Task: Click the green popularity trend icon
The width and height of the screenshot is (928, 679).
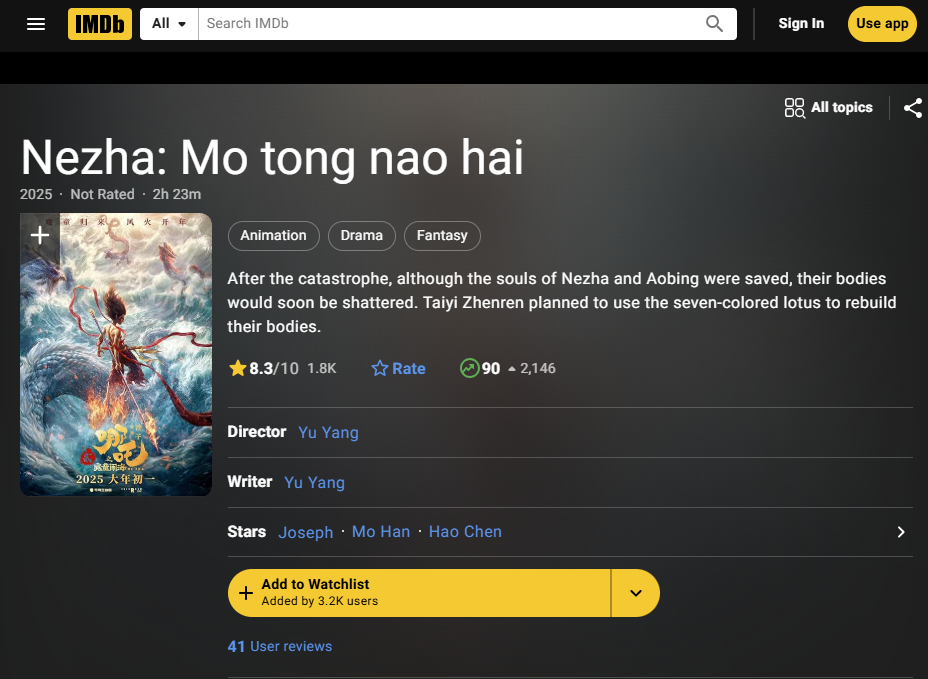Action: 469,368
